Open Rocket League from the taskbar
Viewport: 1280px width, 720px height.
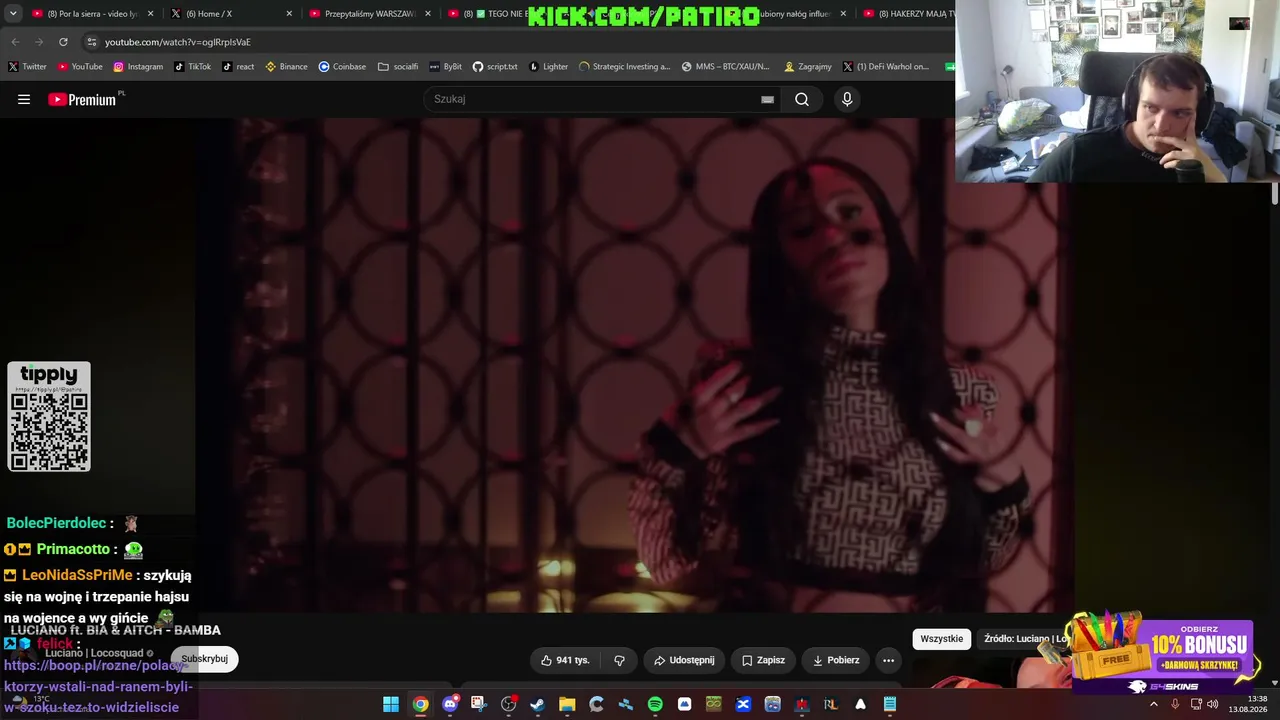pos(830,704)
